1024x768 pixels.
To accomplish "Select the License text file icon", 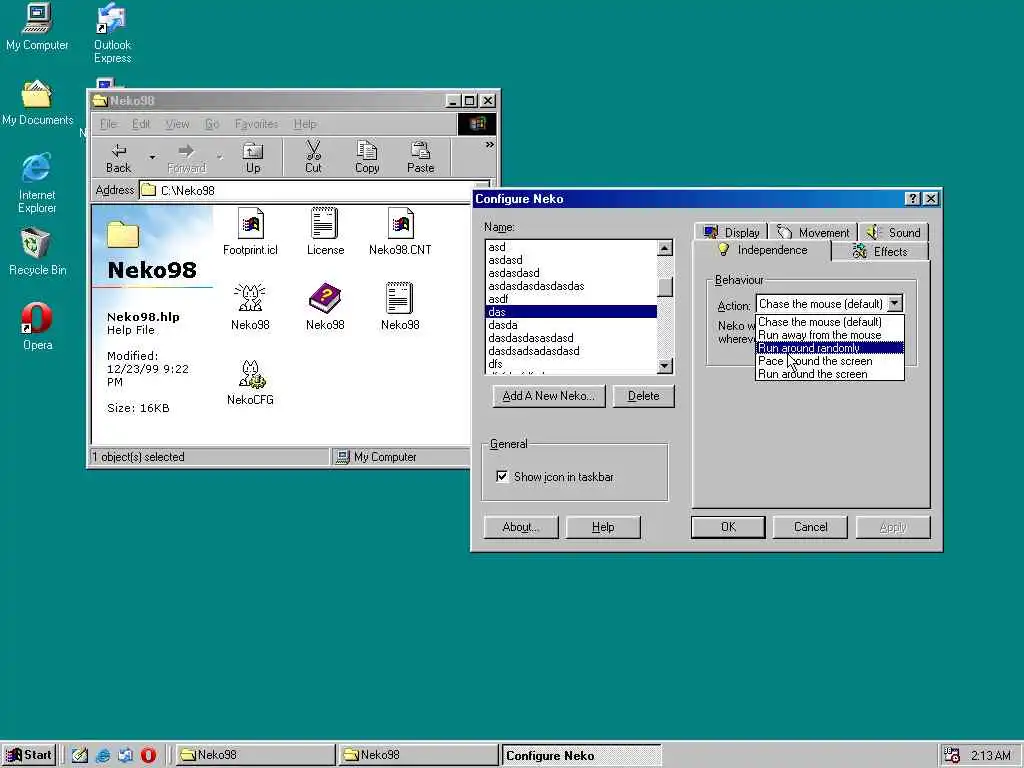I will (325, 231).
